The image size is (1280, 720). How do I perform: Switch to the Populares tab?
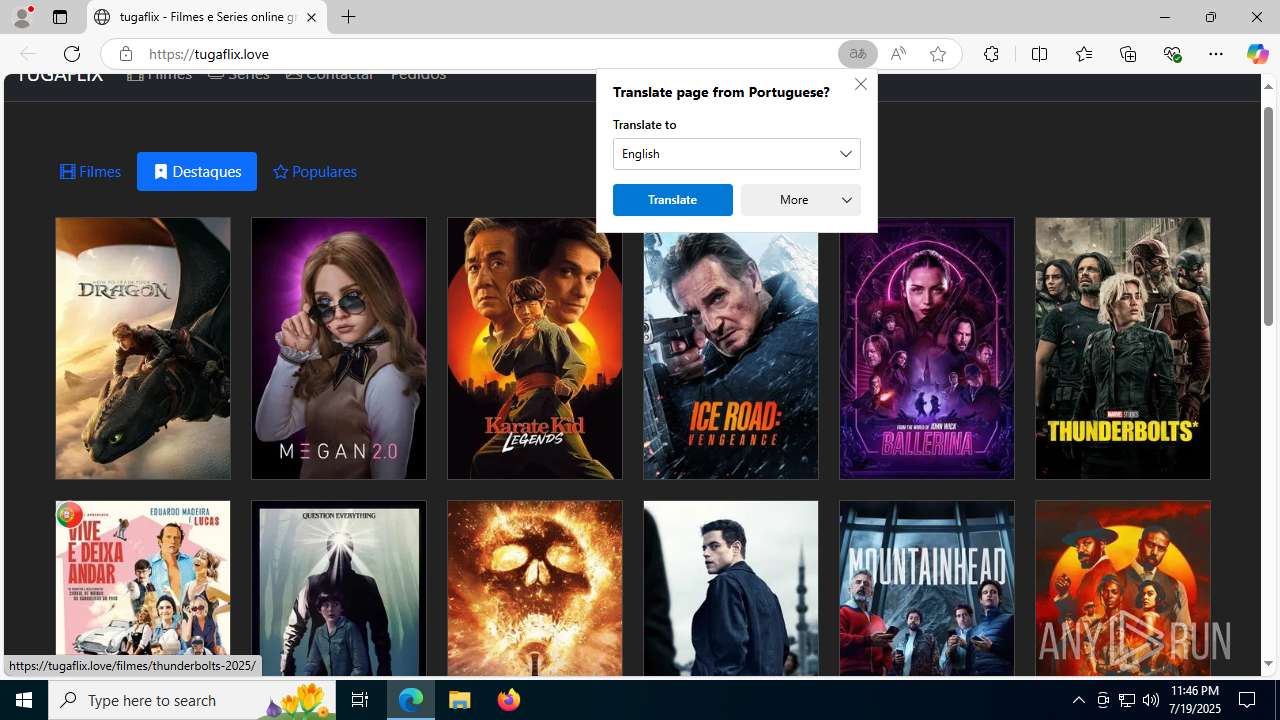point(315,172)
